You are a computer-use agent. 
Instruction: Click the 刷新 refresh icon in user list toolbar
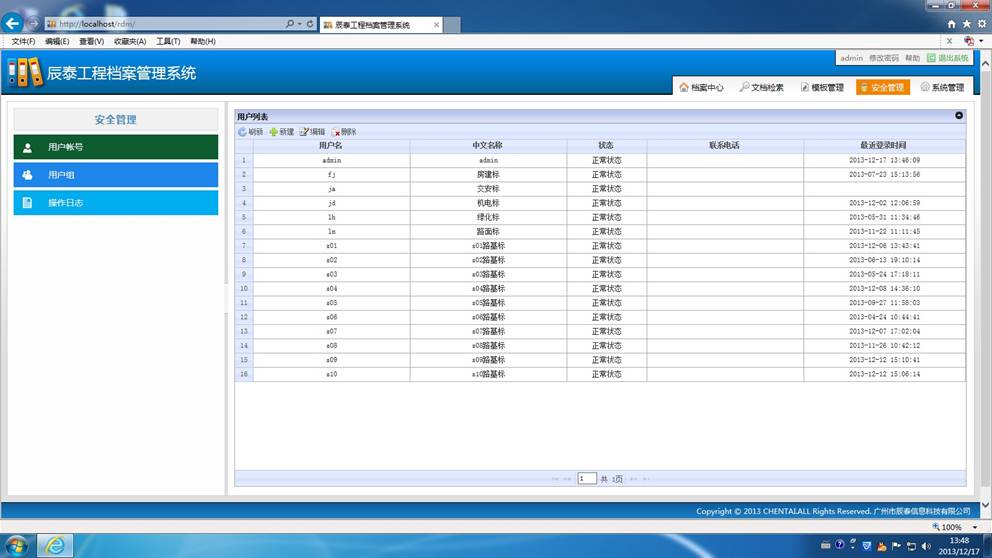(242, 132)
